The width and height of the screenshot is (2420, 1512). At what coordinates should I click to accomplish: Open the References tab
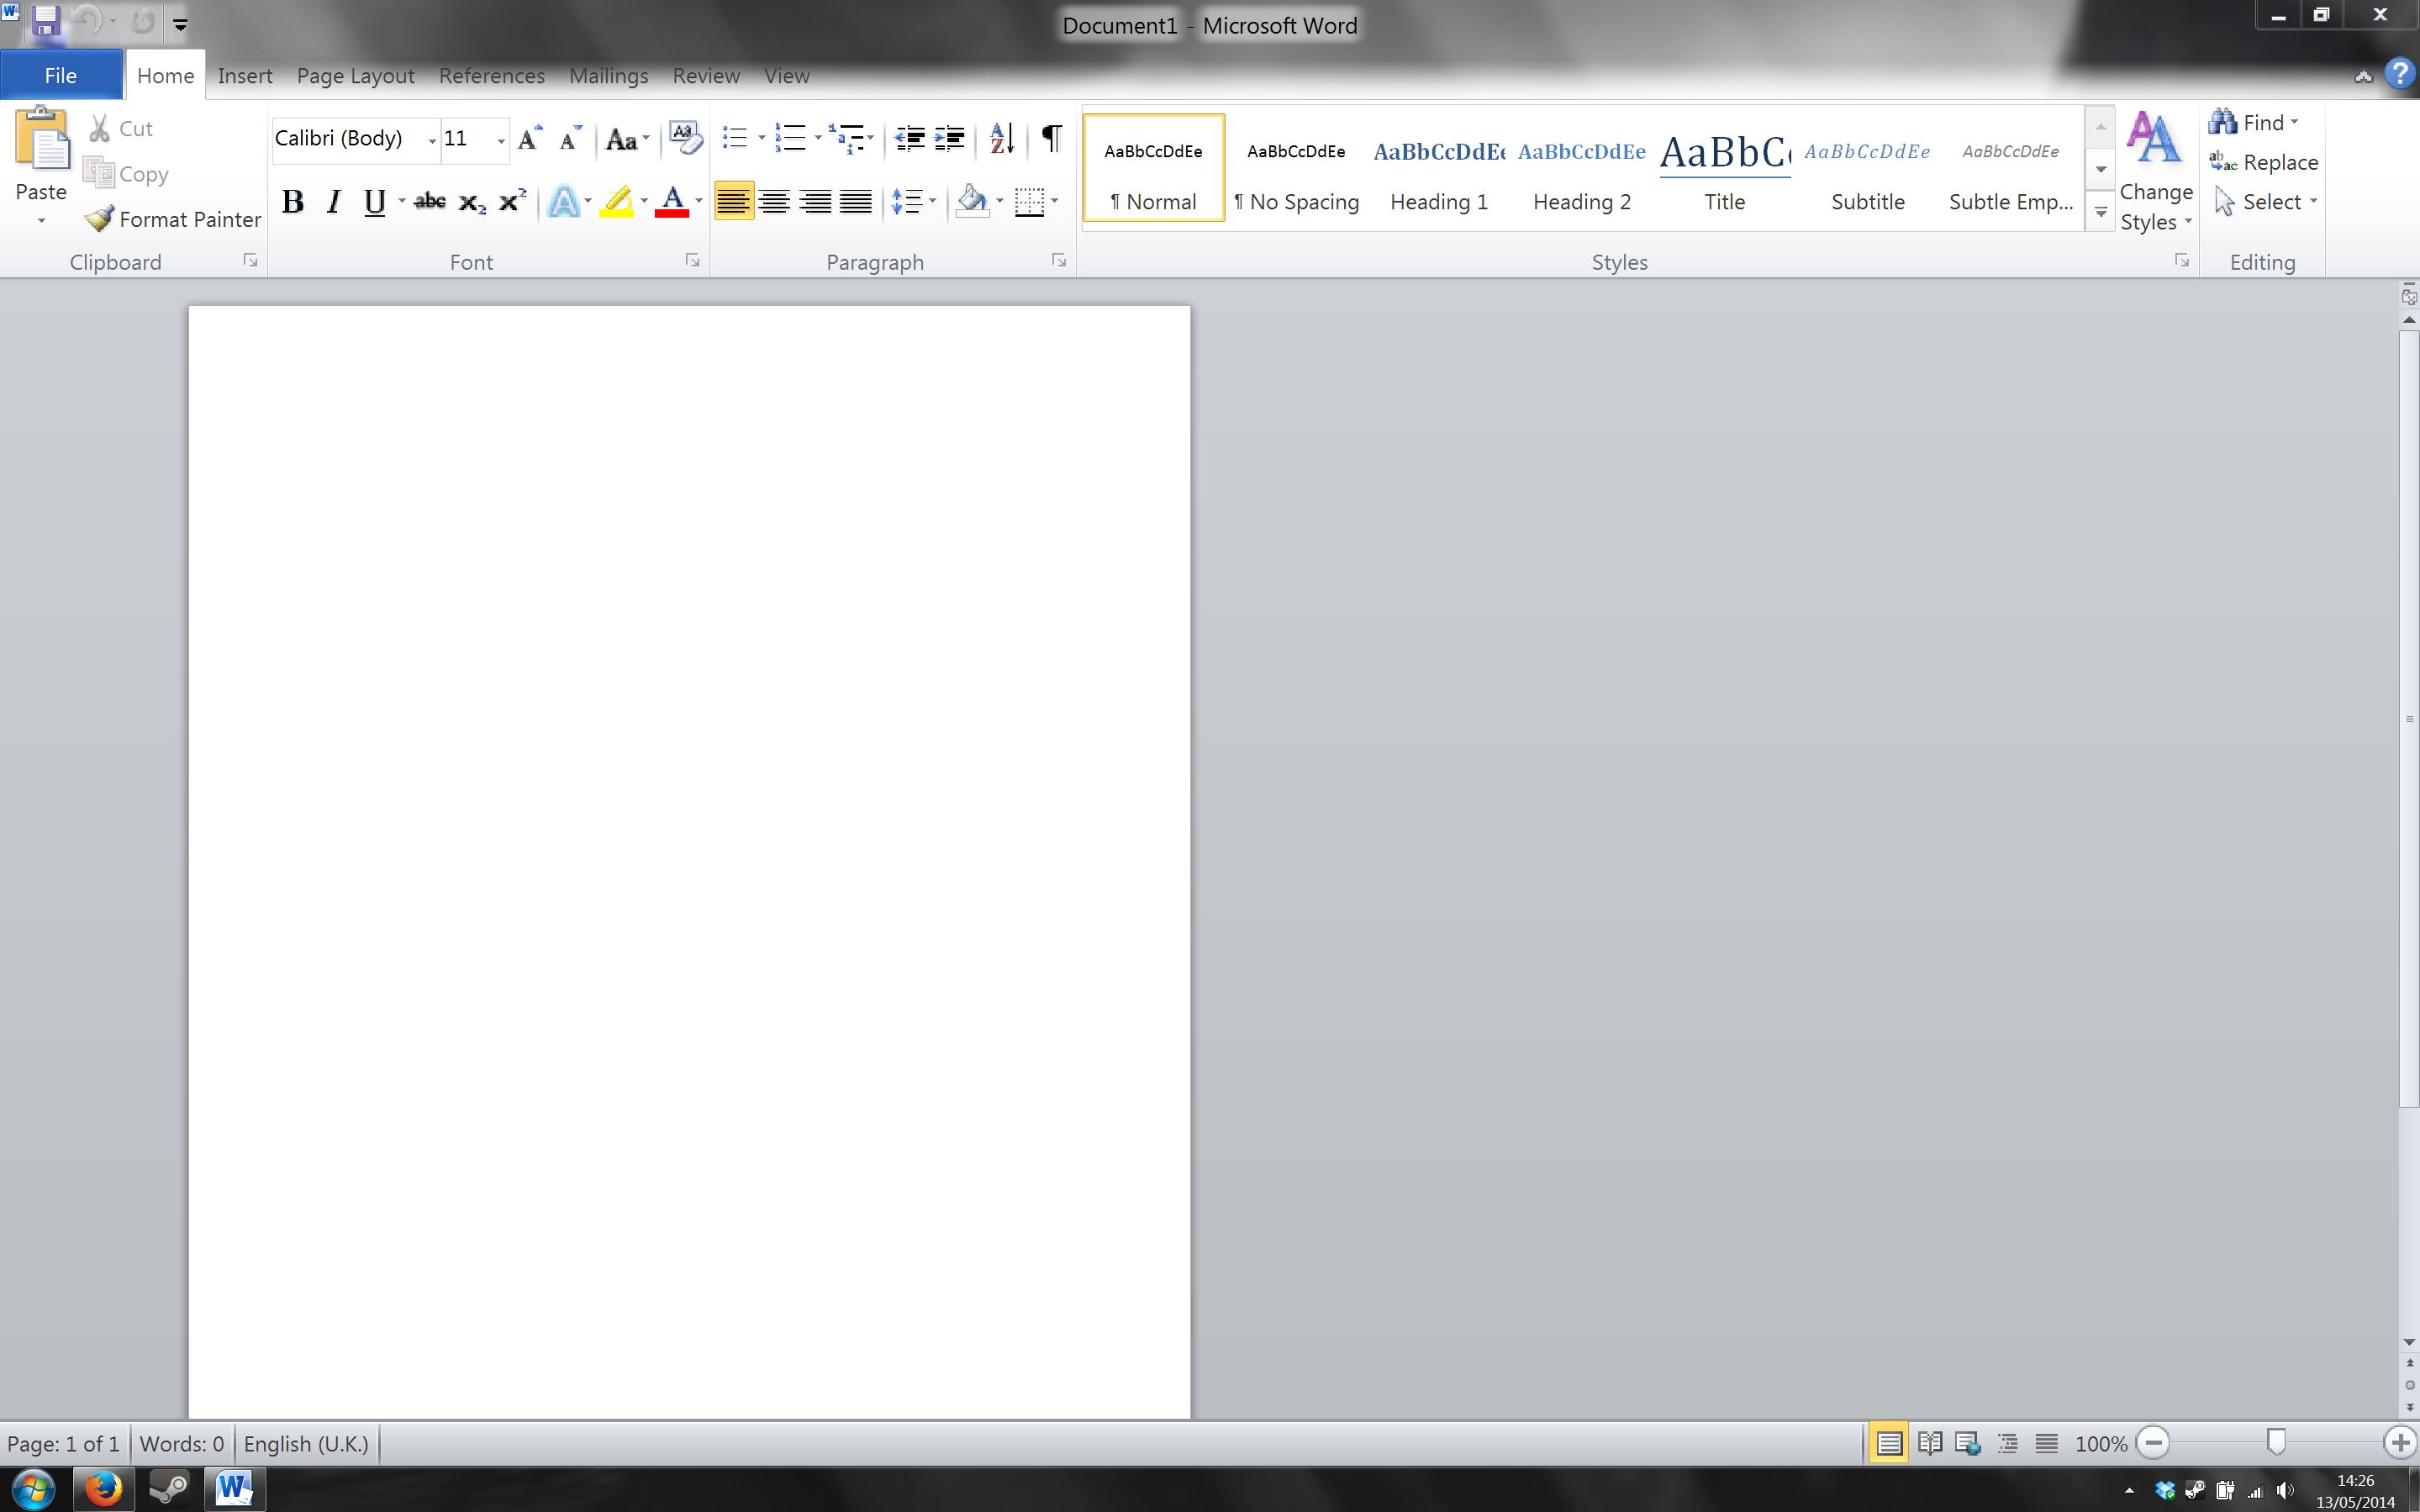(492, 76)
